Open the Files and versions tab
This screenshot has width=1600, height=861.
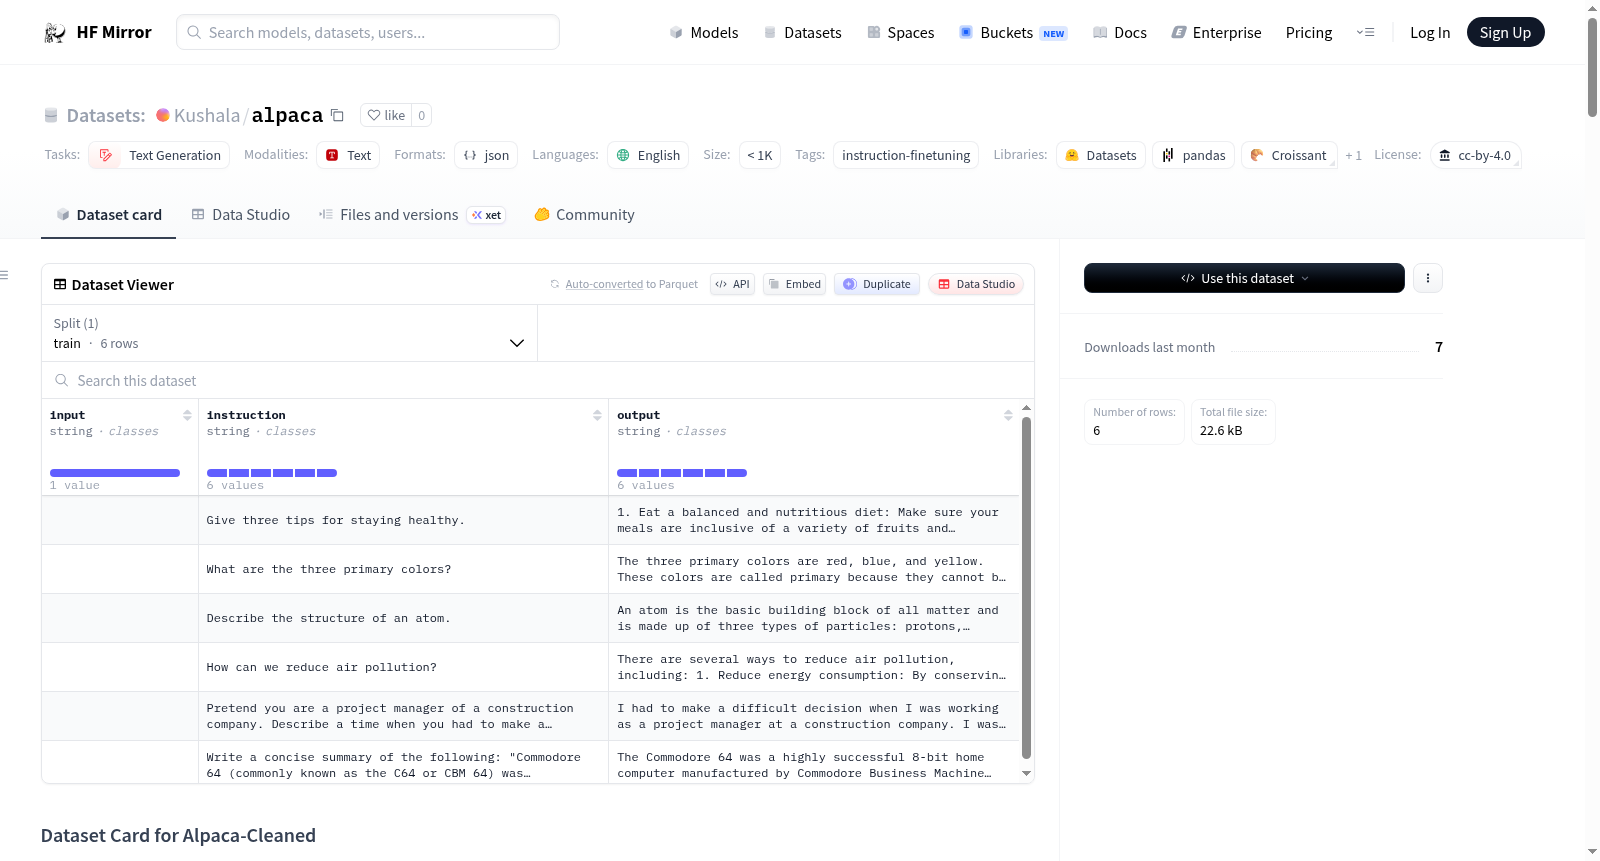coord(412,214)
